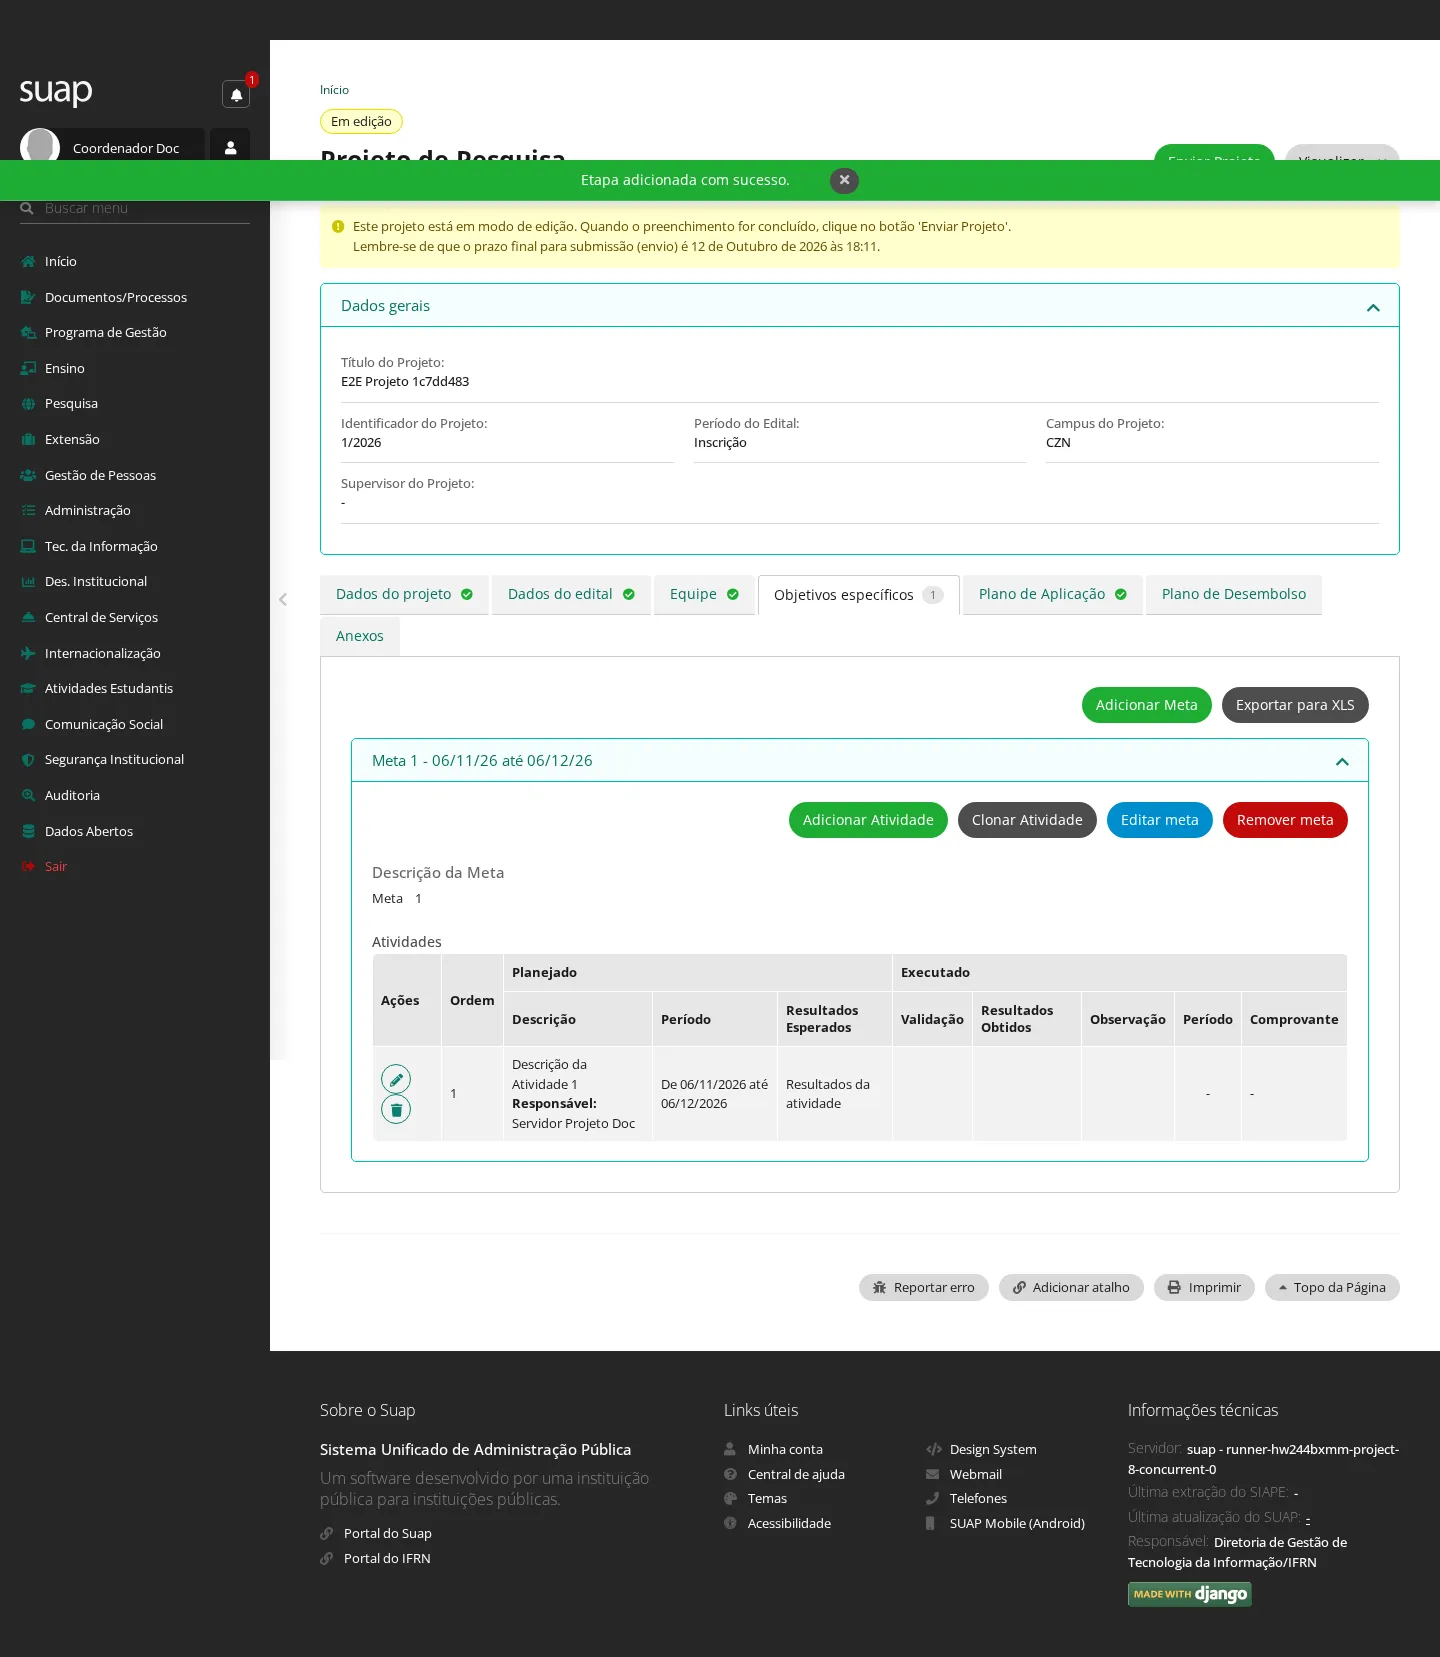Viewport: 1440px width, 1657px height.
Task: Switch to Dados do edital tab
Action: pos(571,594)
